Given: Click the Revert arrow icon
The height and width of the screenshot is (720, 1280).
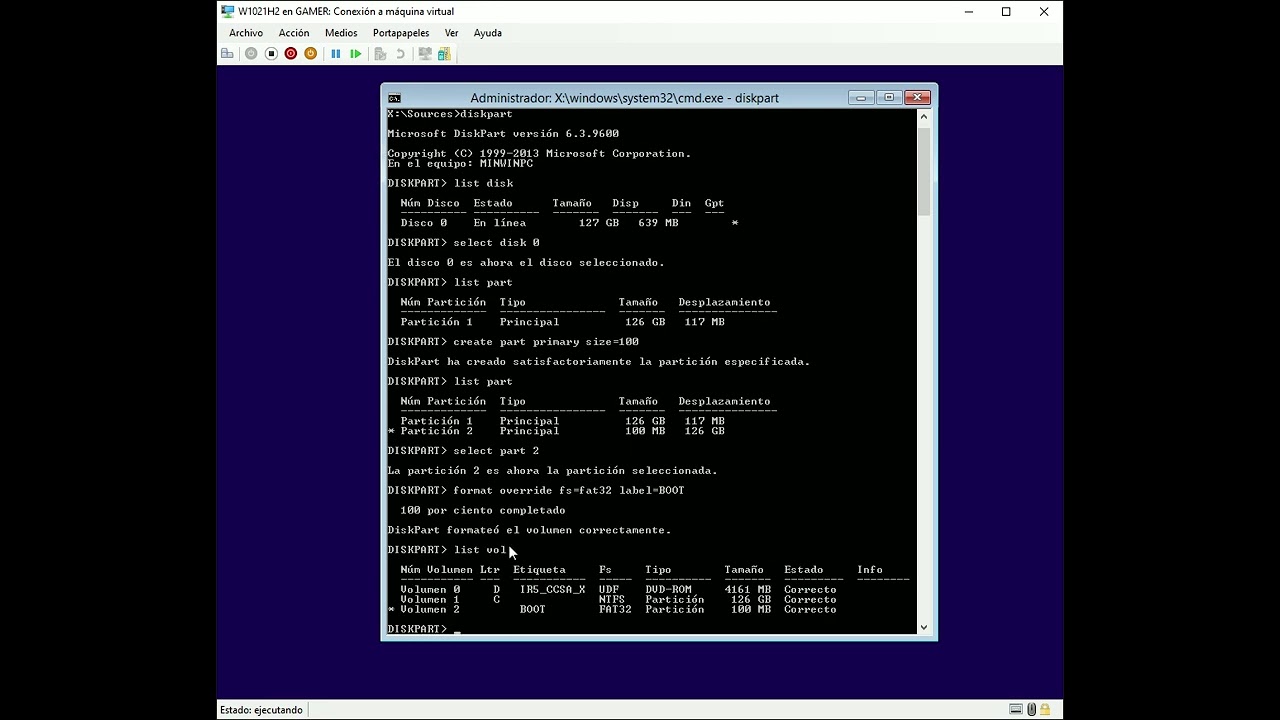Looking at the screenshot, I should click(401, 54).
